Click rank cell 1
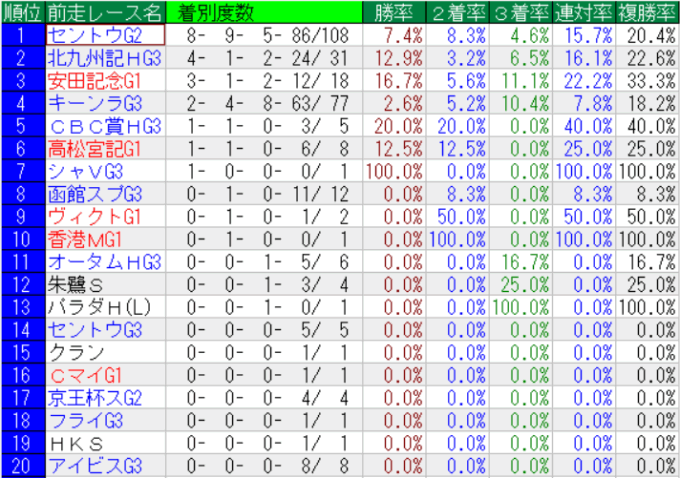 [23, 35]
